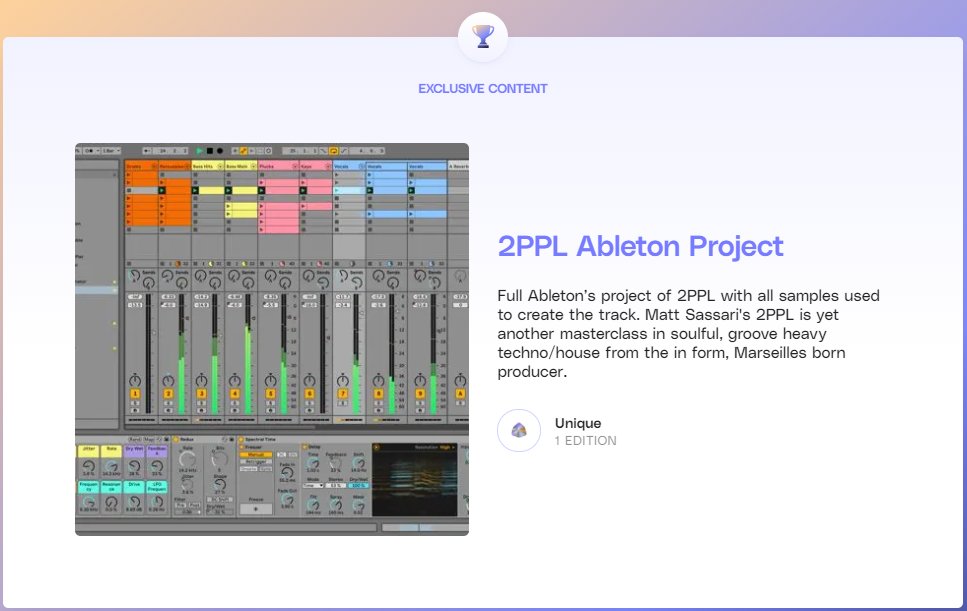Click the trophy icon above the card

point(483,36)
